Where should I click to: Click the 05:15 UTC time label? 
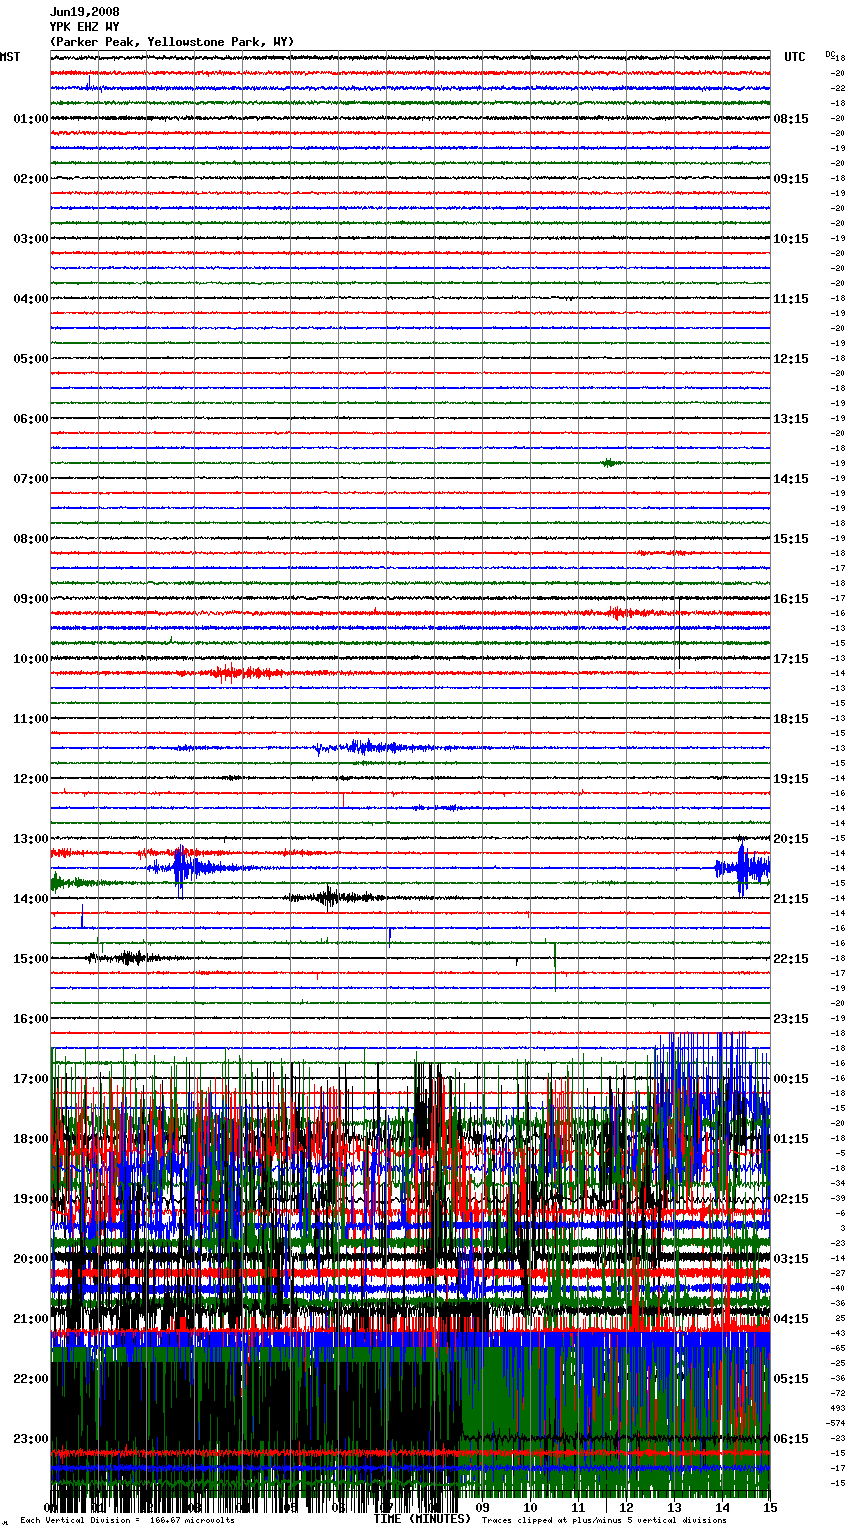point(791,1379)
